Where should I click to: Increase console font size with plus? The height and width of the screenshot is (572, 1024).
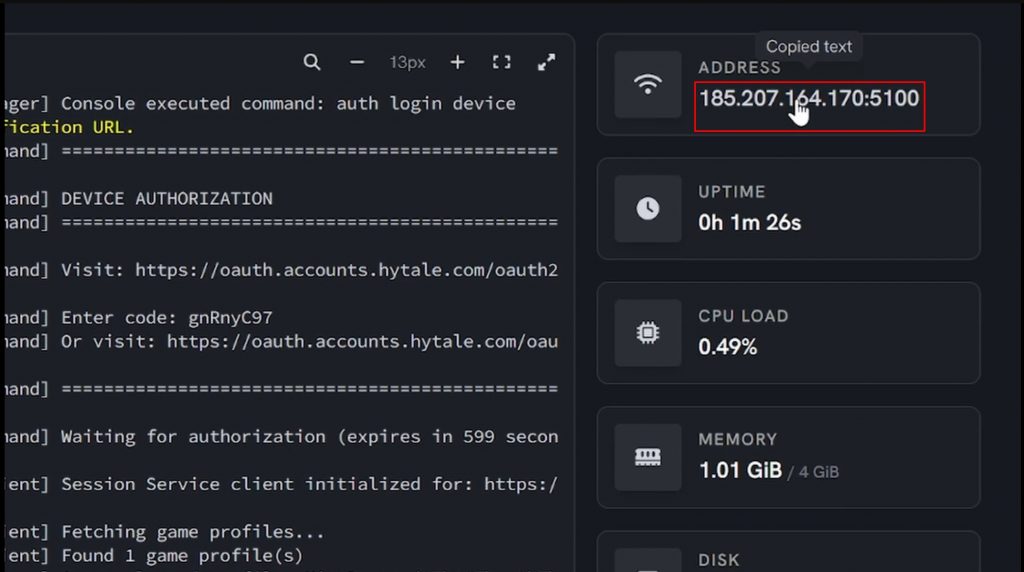(458, 62)
